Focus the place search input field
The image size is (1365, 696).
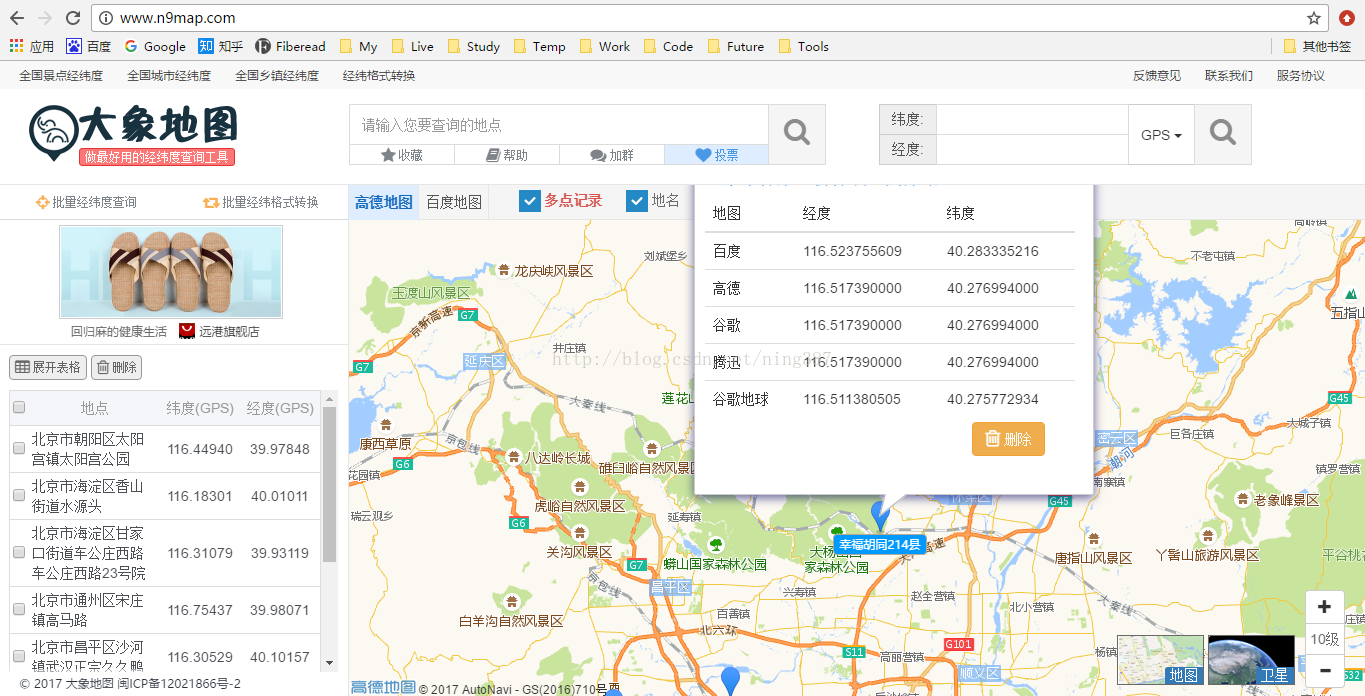(x=558, y=125)
